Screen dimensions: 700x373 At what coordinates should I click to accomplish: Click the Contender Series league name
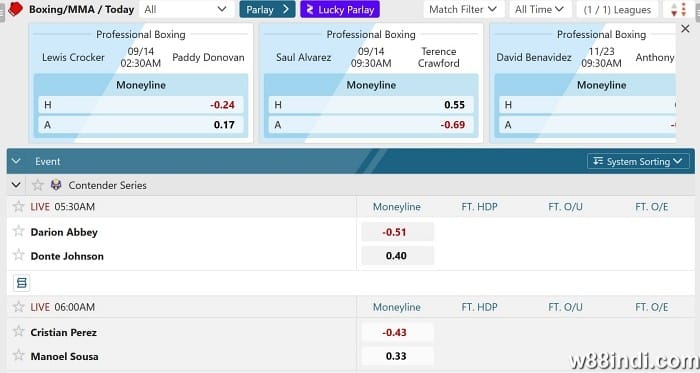[107, 185]
